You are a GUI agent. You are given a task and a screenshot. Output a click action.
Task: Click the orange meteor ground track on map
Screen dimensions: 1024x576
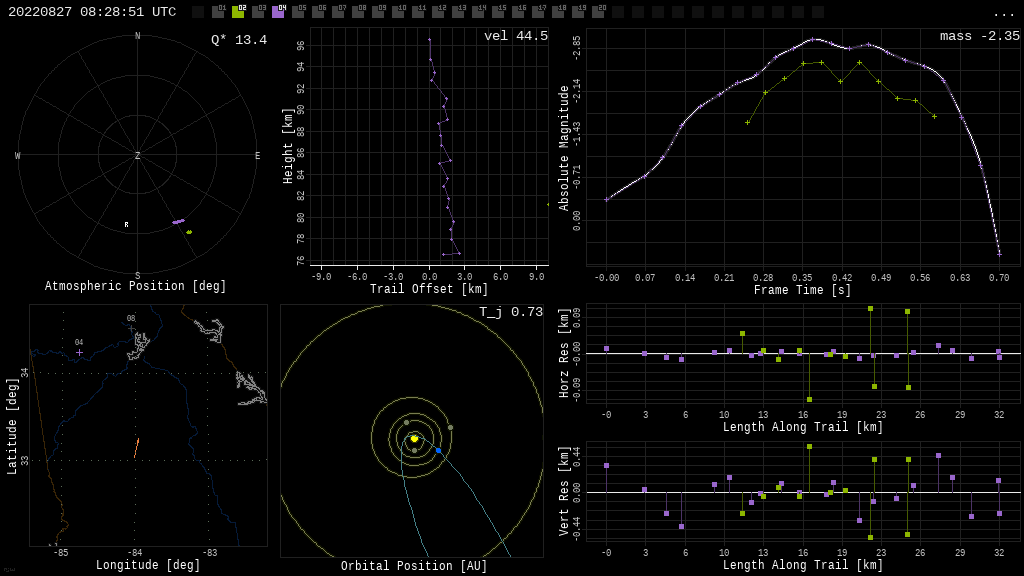tap(136, 448)
